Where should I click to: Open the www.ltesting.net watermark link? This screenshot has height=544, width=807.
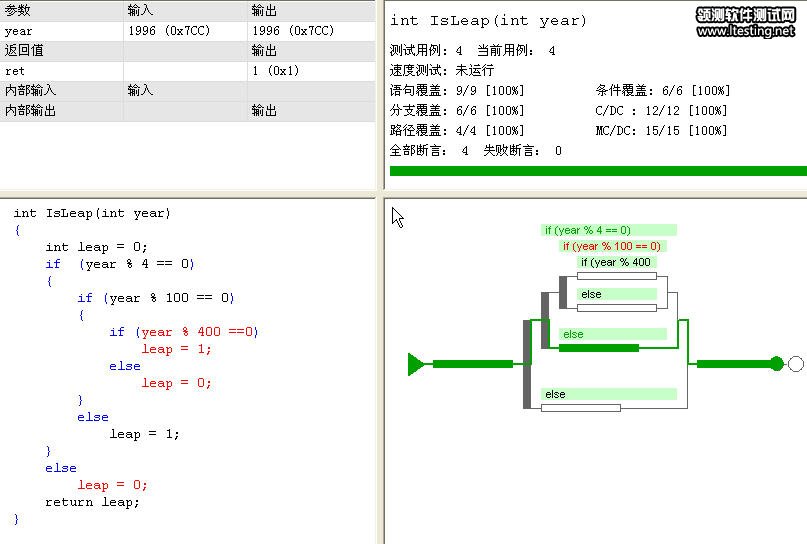pos(745,31)
